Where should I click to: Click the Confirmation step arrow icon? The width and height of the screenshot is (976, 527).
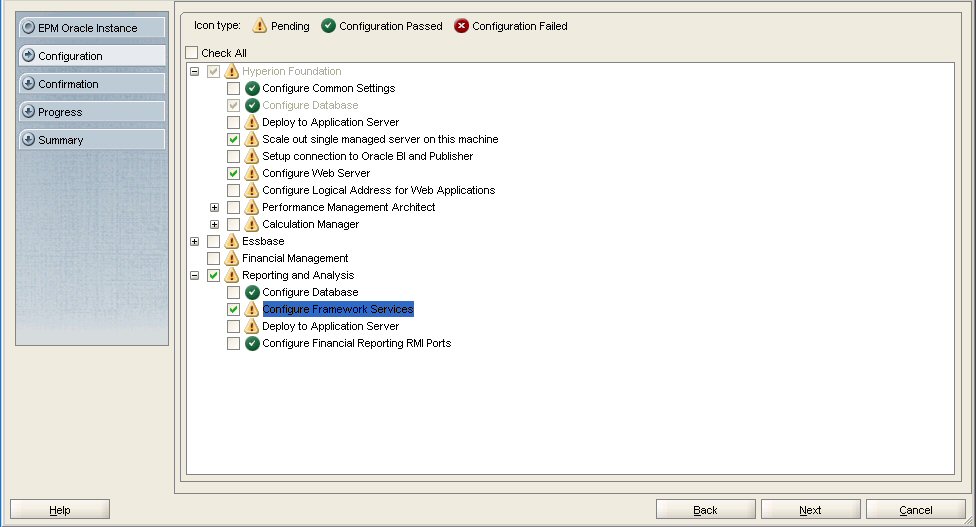point(28,83)
